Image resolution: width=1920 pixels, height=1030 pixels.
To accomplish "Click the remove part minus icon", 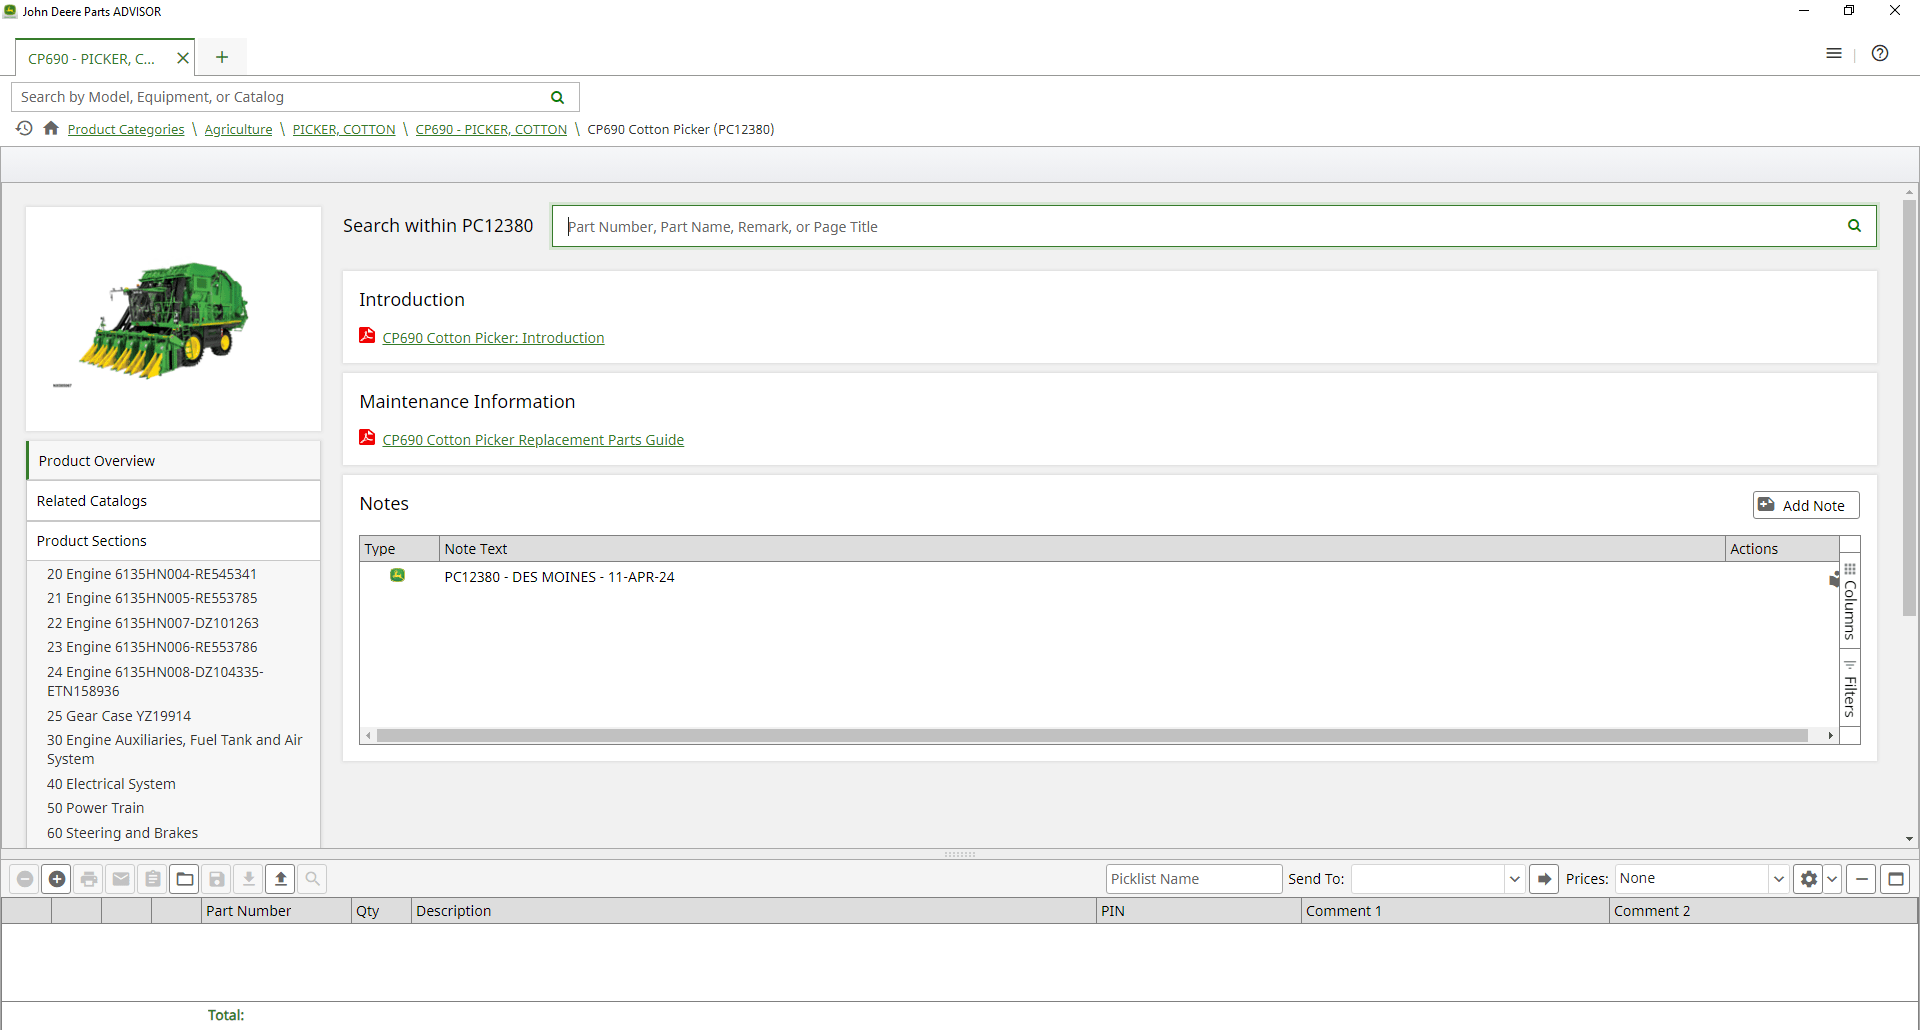I will click(x=25, y=879).
